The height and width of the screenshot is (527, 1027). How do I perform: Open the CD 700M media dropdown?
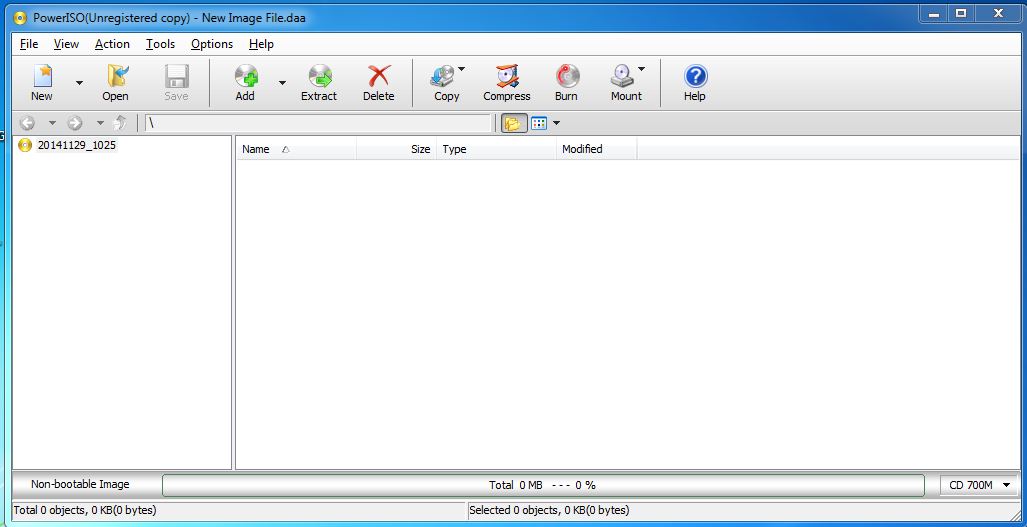[x=979, y=485]
